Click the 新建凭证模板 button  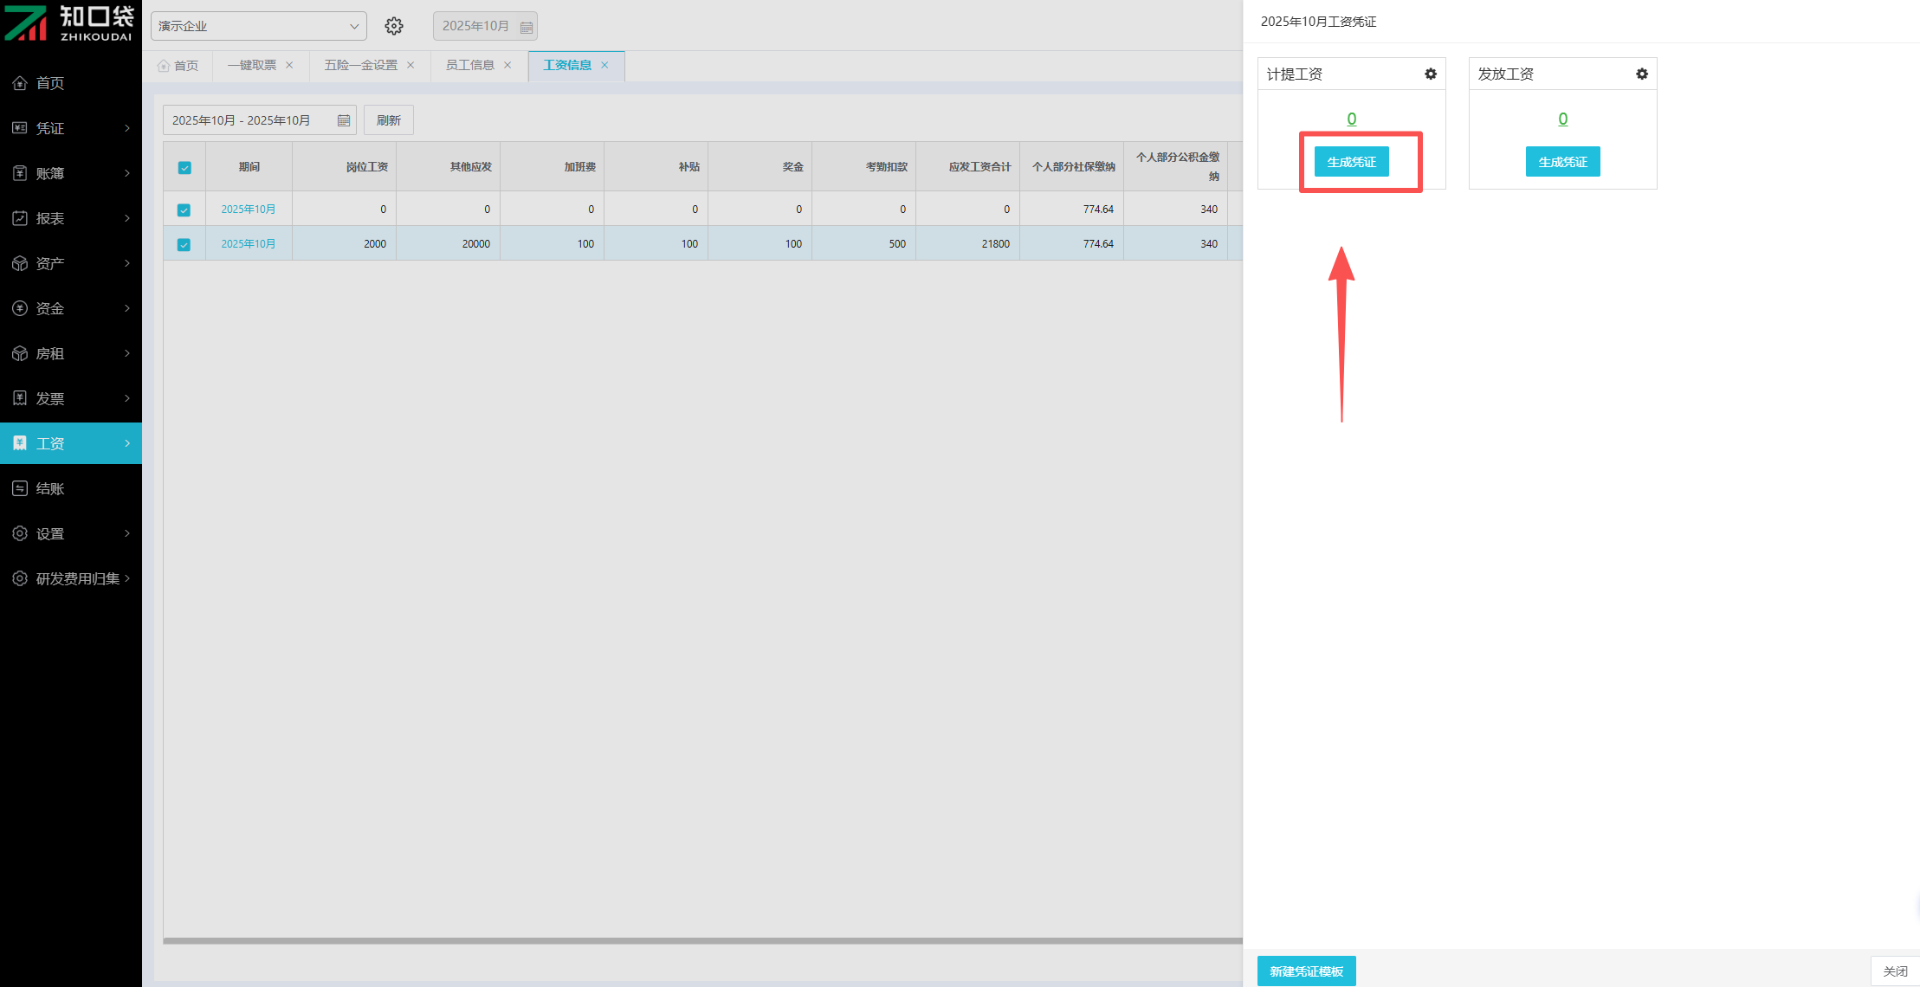(1306, 971)
